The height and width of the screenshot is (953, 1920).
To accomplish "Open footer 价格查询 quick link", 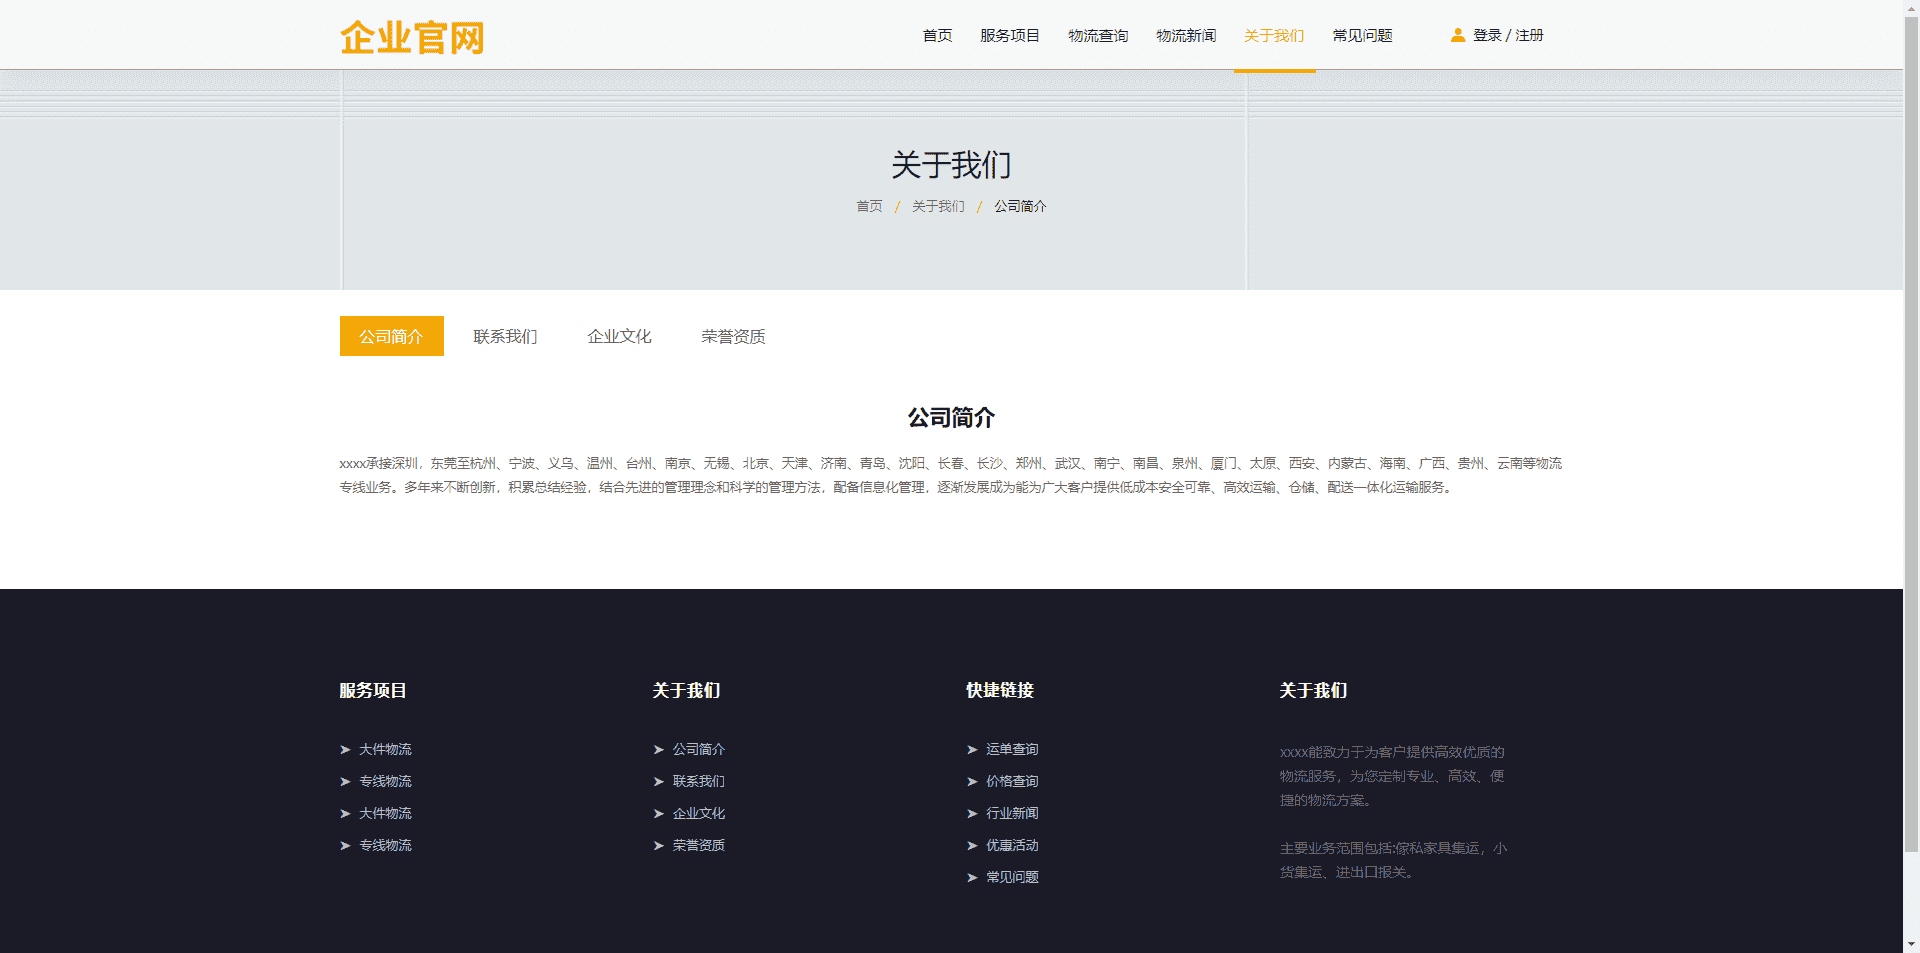I will pyautogui.click(x=1012, y=781).
